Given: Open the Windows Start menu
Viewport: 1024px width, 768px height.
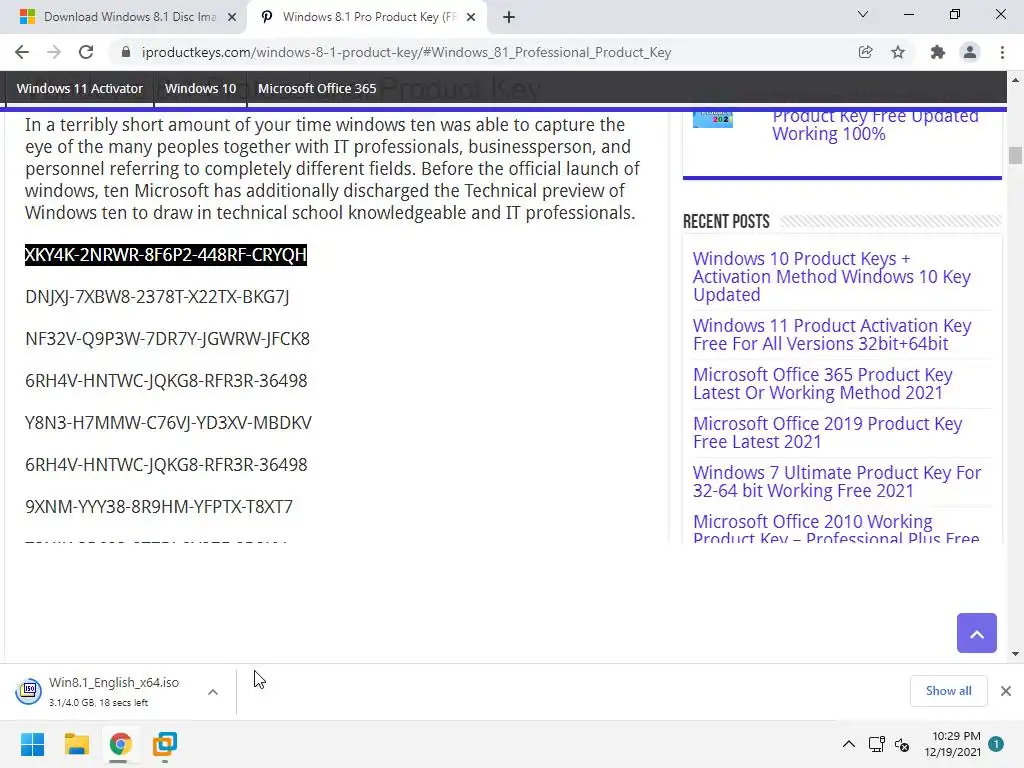Looking at the screenshot, I should click(x=32, y=744).
